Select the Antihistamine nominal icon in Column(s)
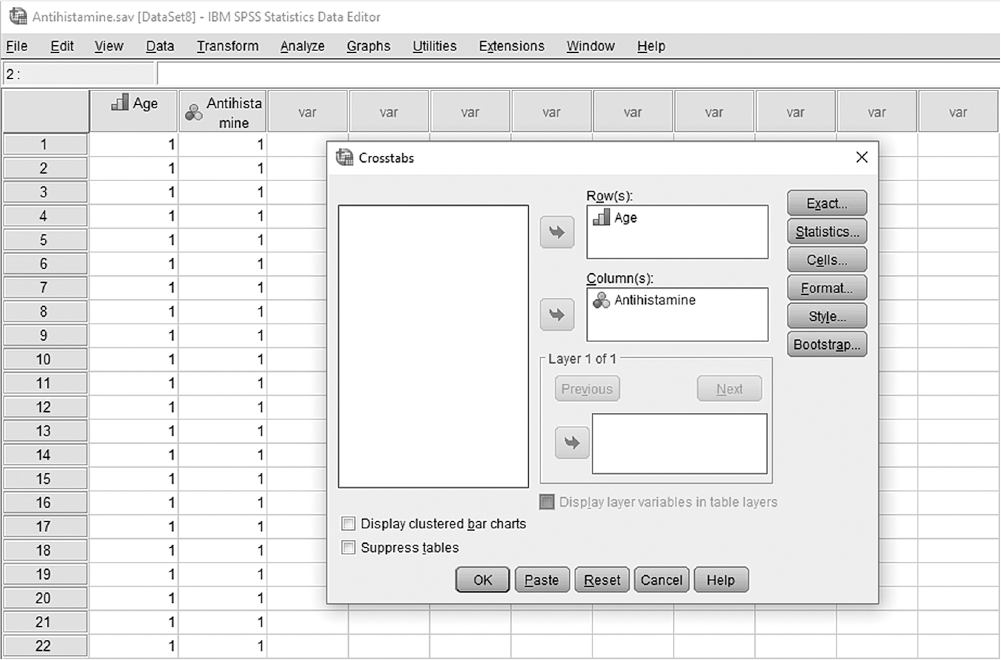Screen dimensions: 1001x660 601,300
